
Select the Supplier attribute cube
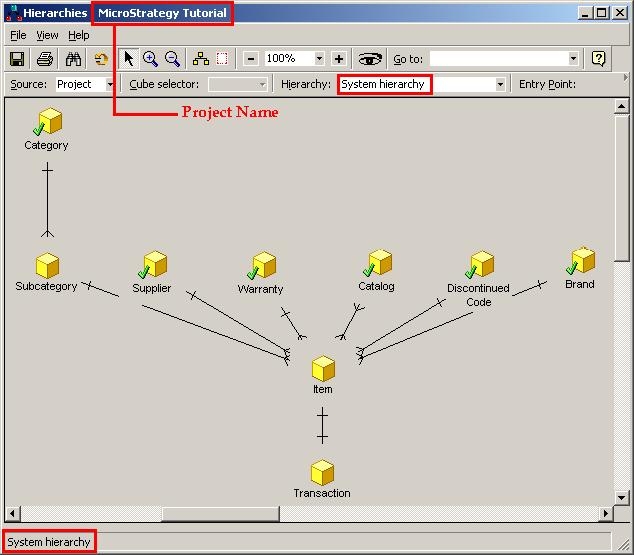(152, 265)
